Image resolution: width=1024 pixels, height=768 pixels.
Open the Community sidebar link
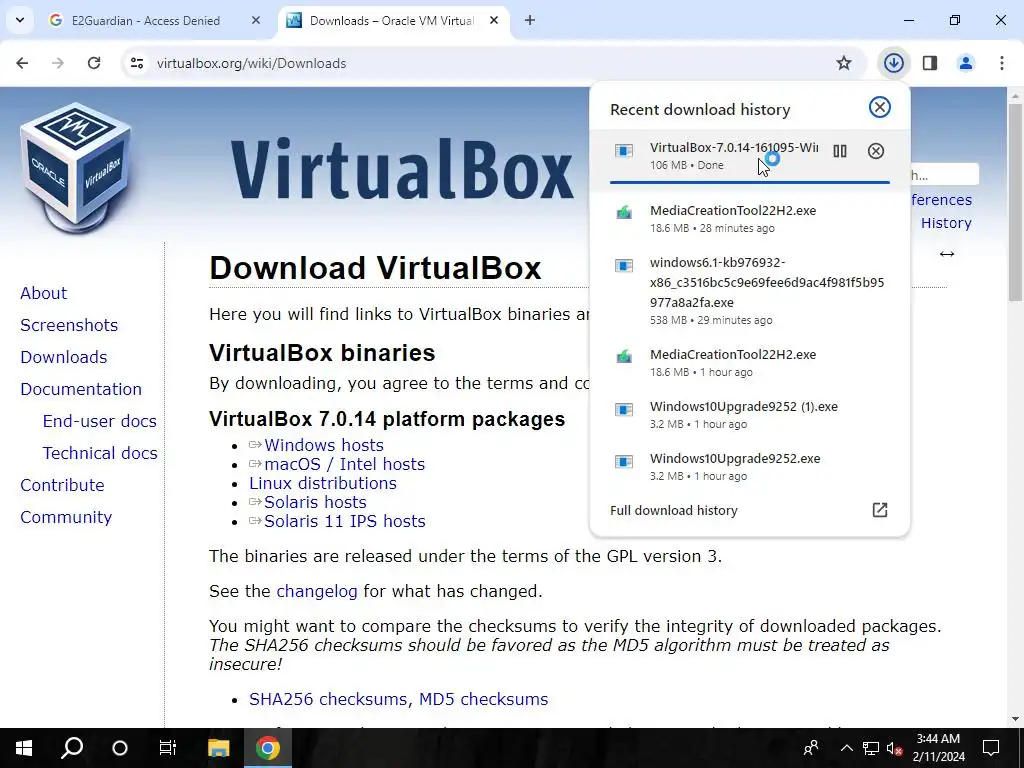pos(66,517)
